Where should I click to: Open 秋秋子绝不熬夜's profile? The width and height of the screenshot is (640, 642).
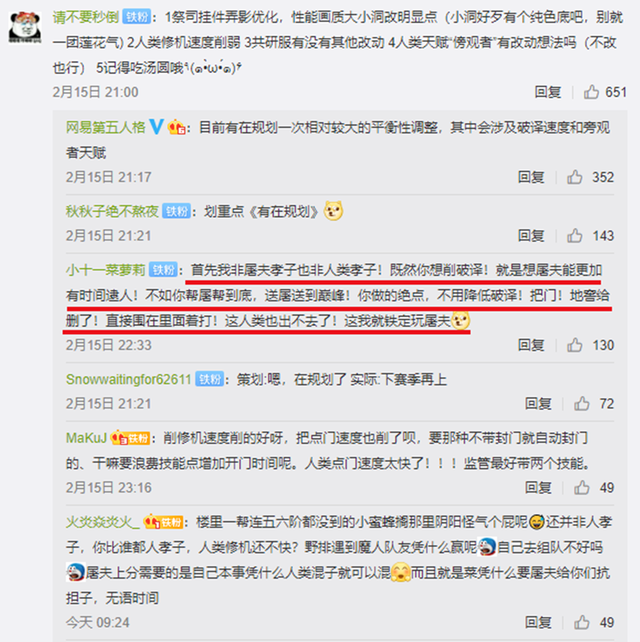(112, 211)
